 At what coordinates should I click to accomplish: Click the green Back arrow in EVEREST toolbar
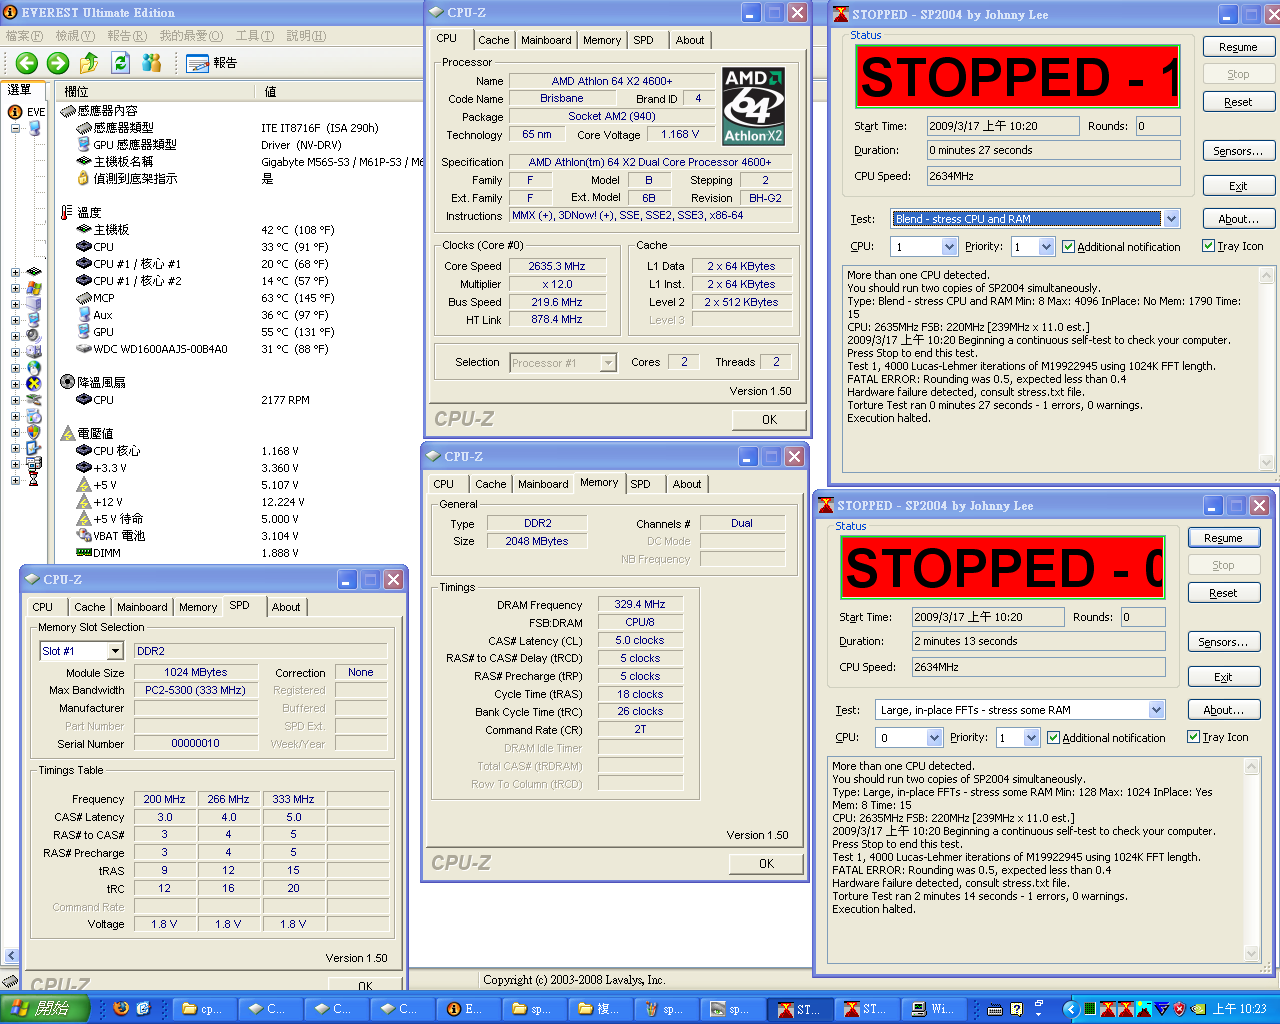click(x=27, y=63)
